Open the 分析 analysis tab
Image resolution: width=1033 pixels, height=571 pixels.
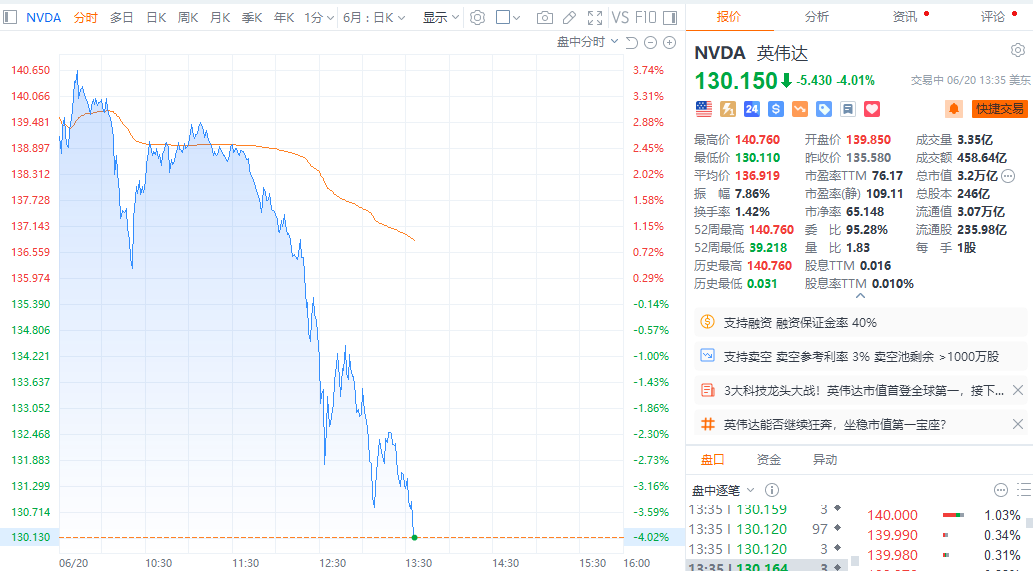(x=817, y=16)
